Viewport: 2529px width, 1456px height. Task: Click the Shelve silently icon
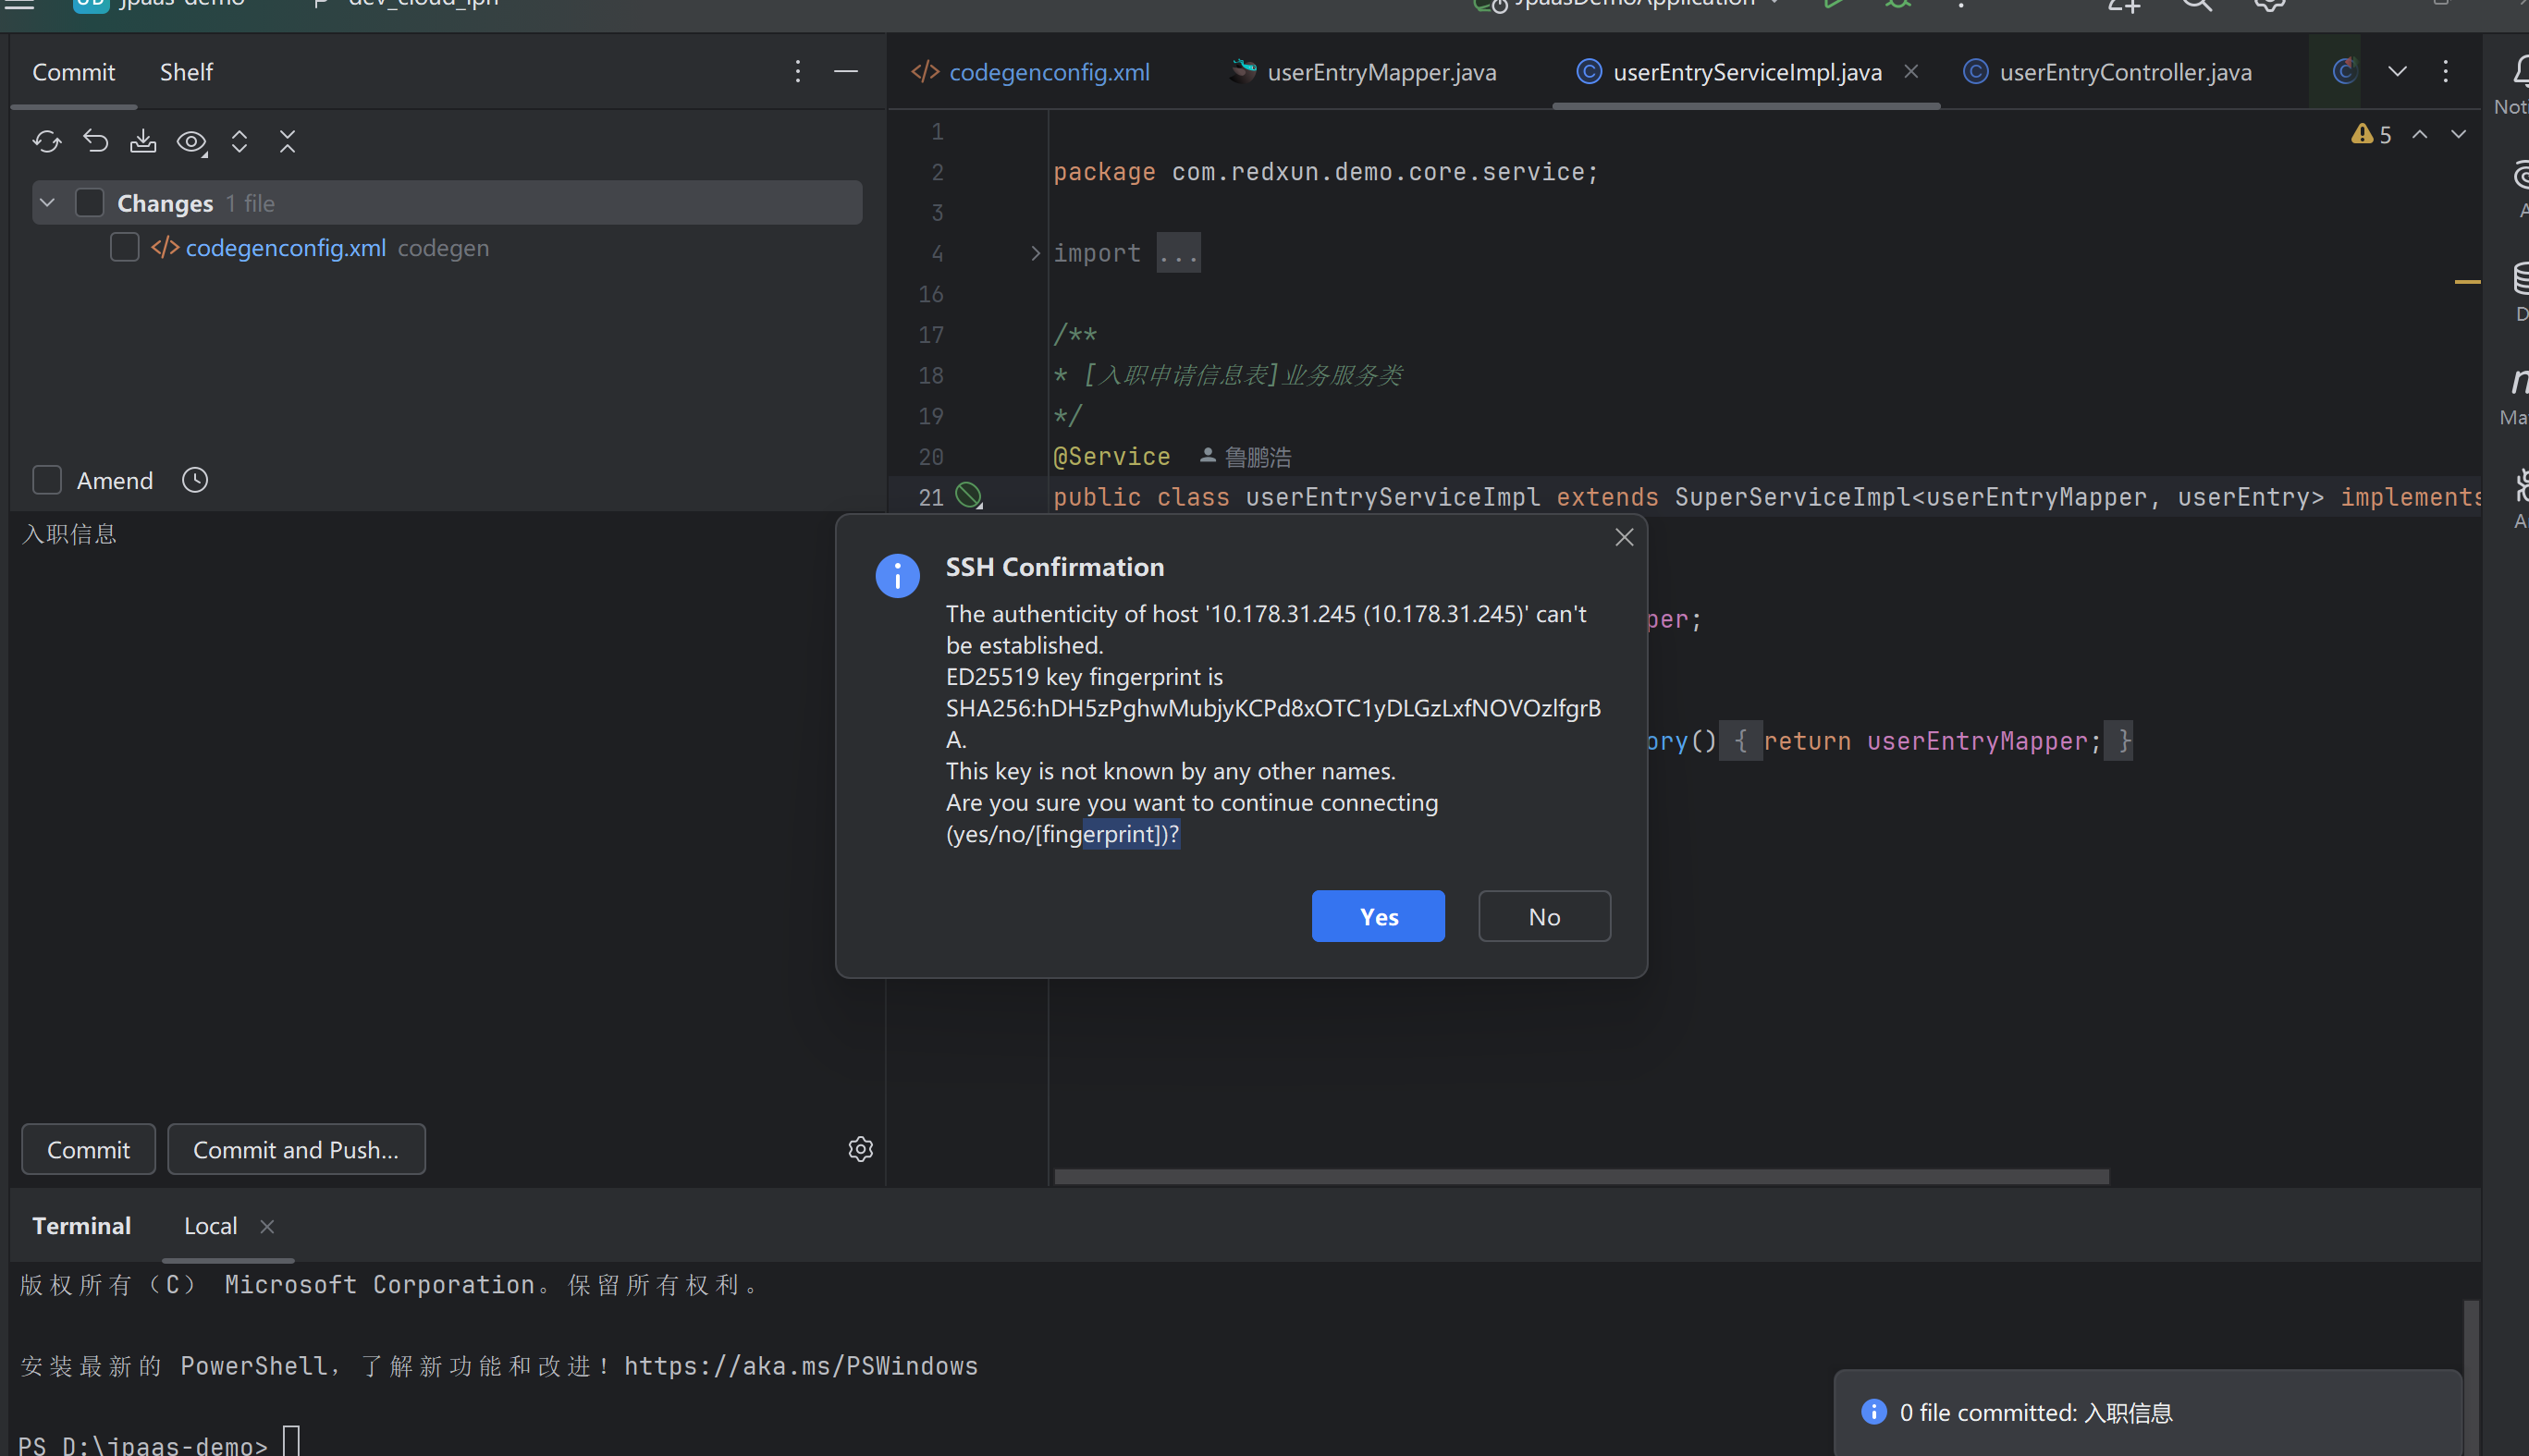point(143,142)
